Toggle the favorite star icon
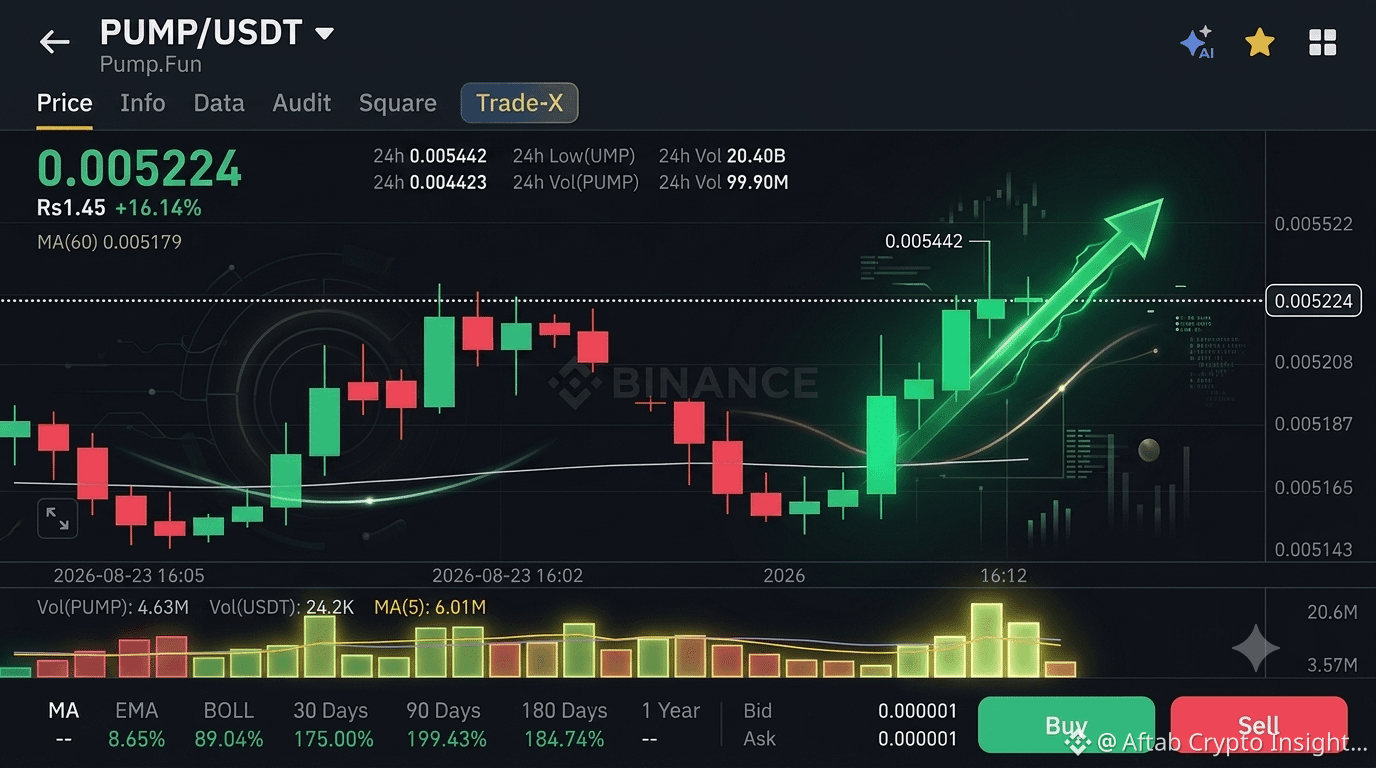Screen dimensions: 1376x768 (x=1259, y=42)
